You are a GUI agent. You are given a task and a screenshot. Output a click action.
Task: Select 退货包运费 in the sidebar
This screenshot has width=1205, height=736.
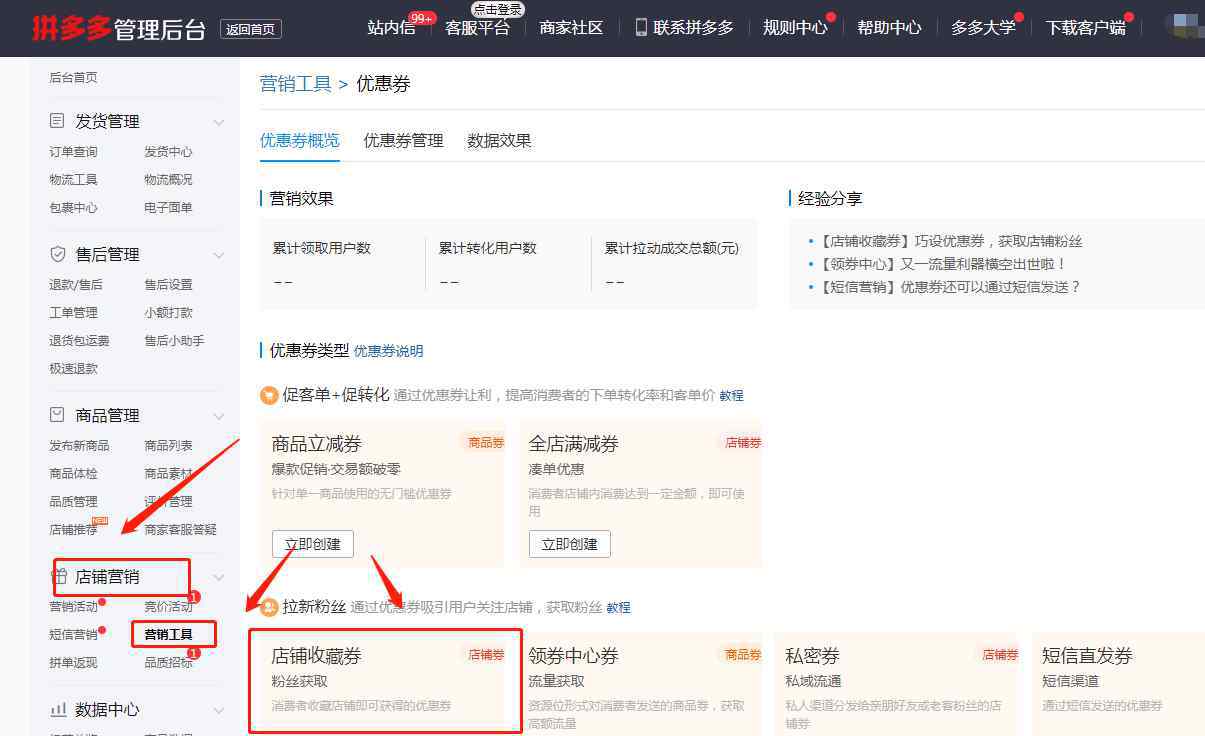(80, 341)
